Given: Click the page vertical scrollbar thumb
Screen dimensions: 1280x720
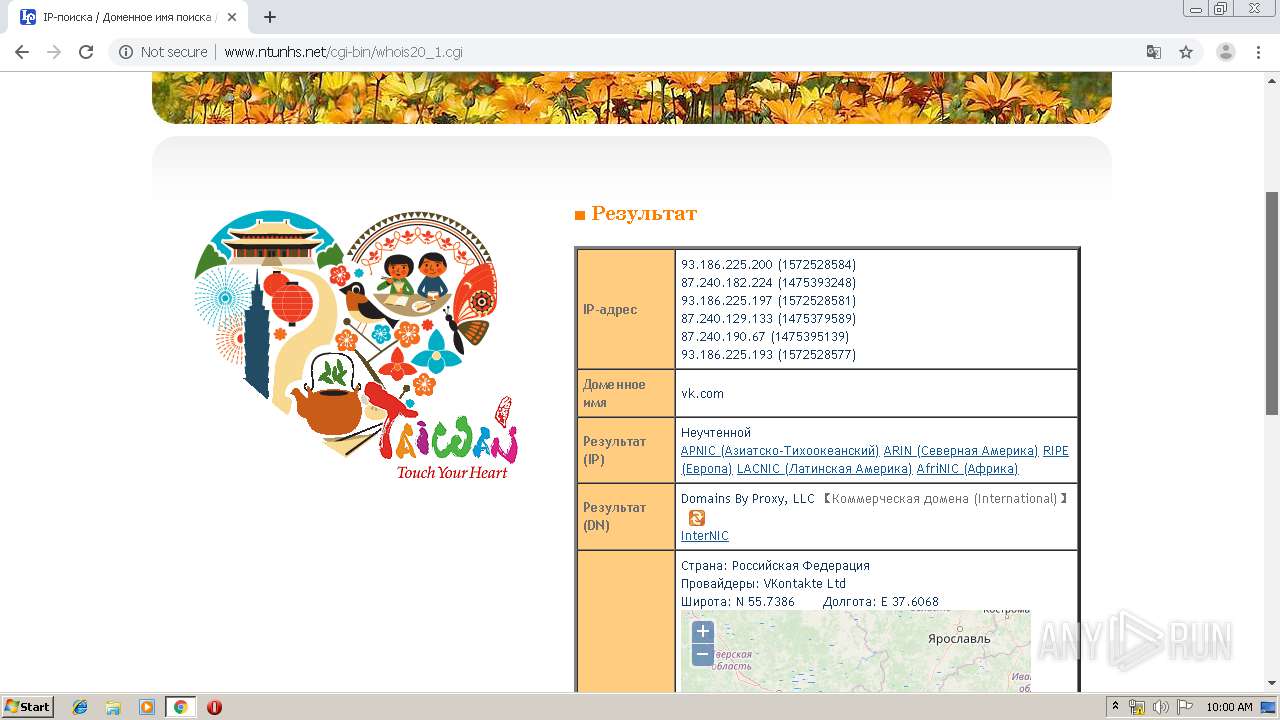Looking at the screenshot, I should 1272,303.
